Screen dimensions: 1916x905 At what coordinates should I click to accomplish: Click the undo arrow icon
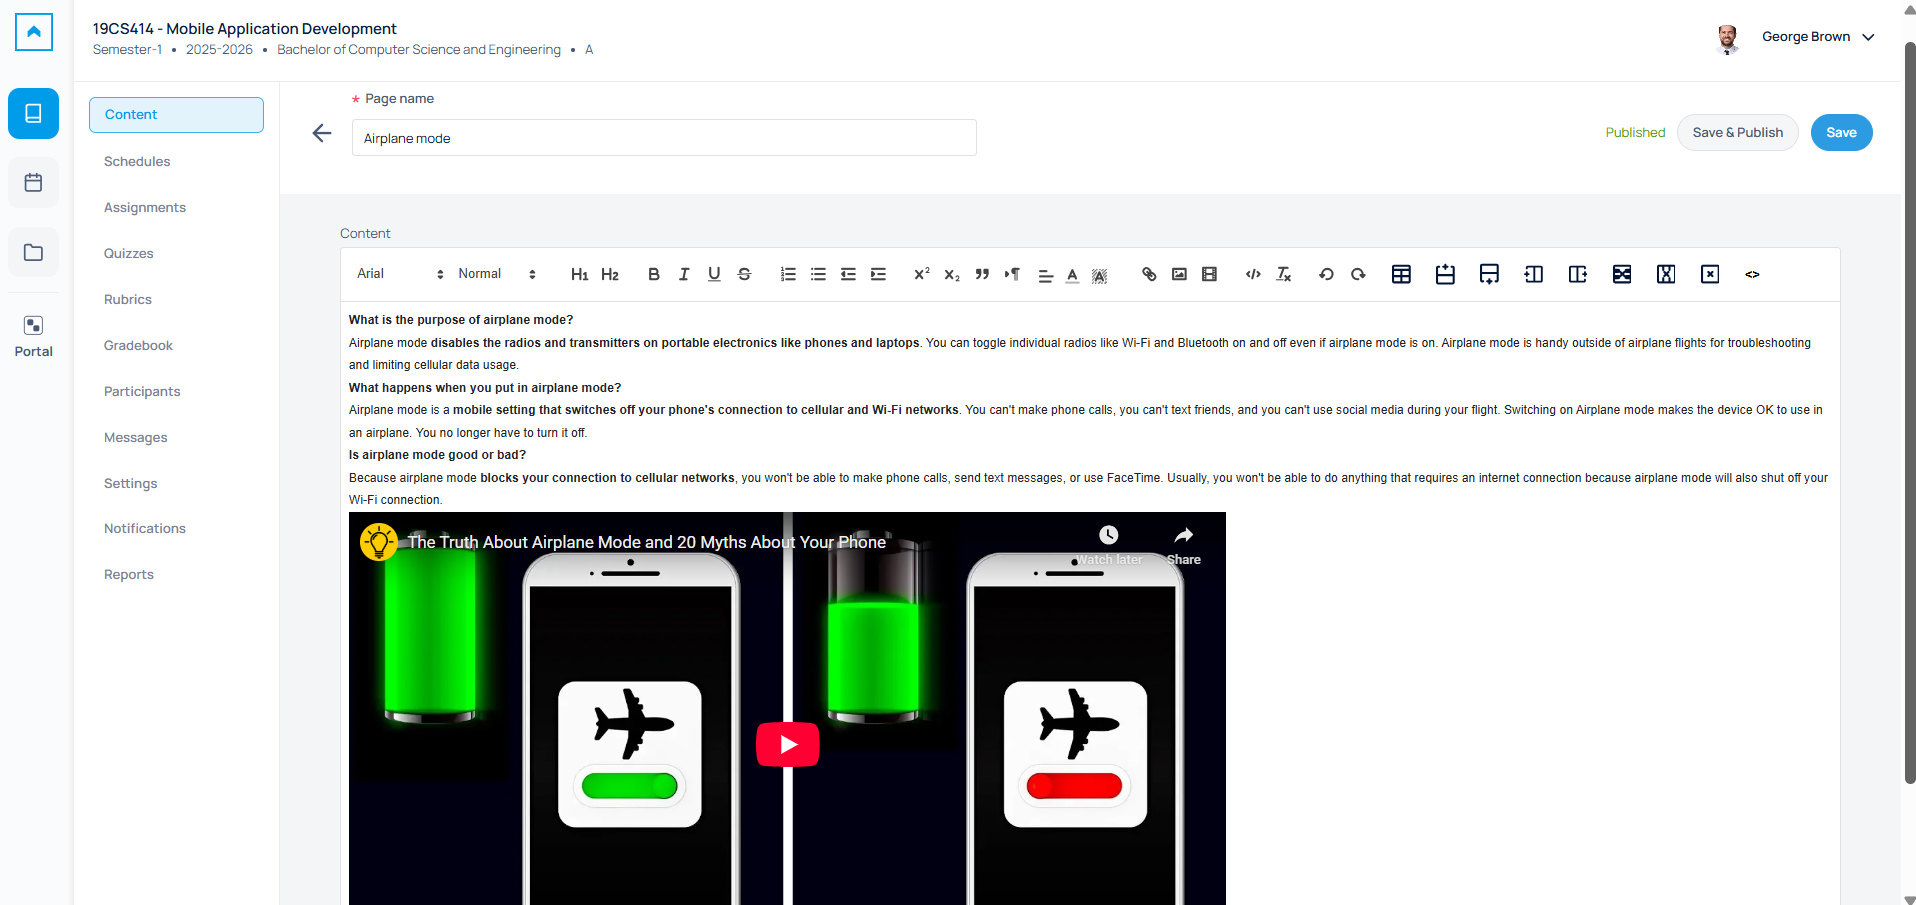tap(1326, 274)
